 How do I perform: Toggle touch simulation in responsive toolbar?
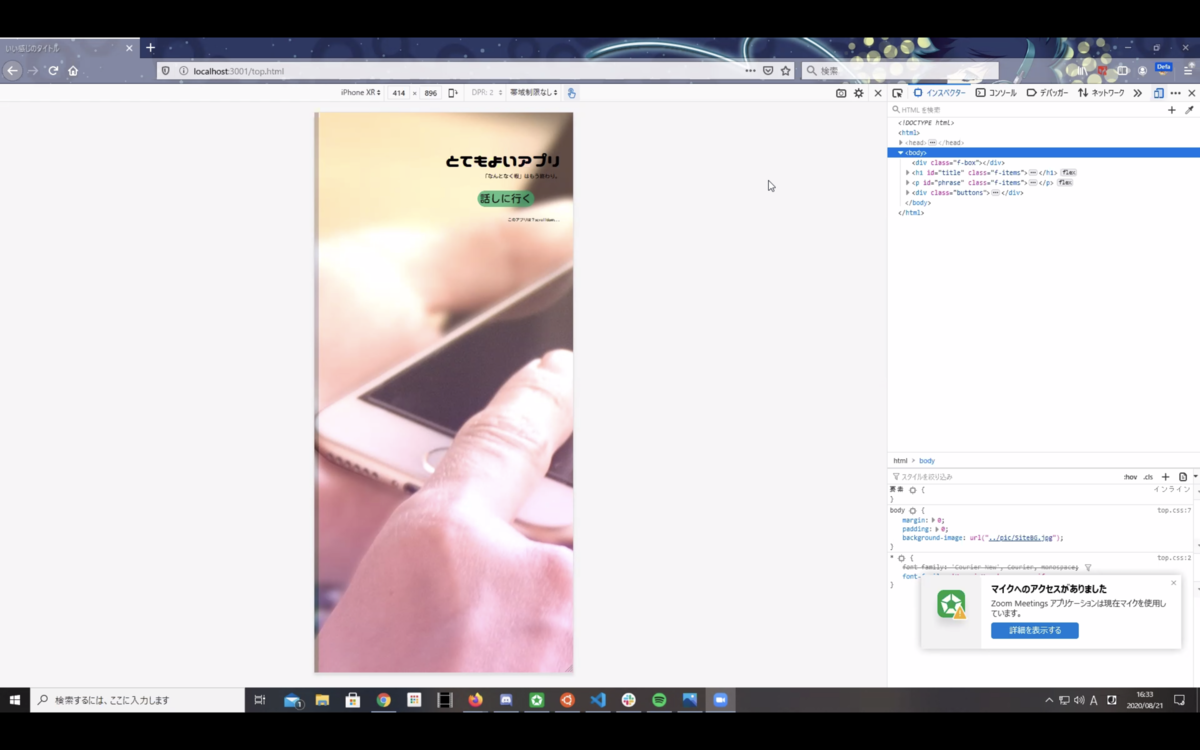[x=571, y=93]
